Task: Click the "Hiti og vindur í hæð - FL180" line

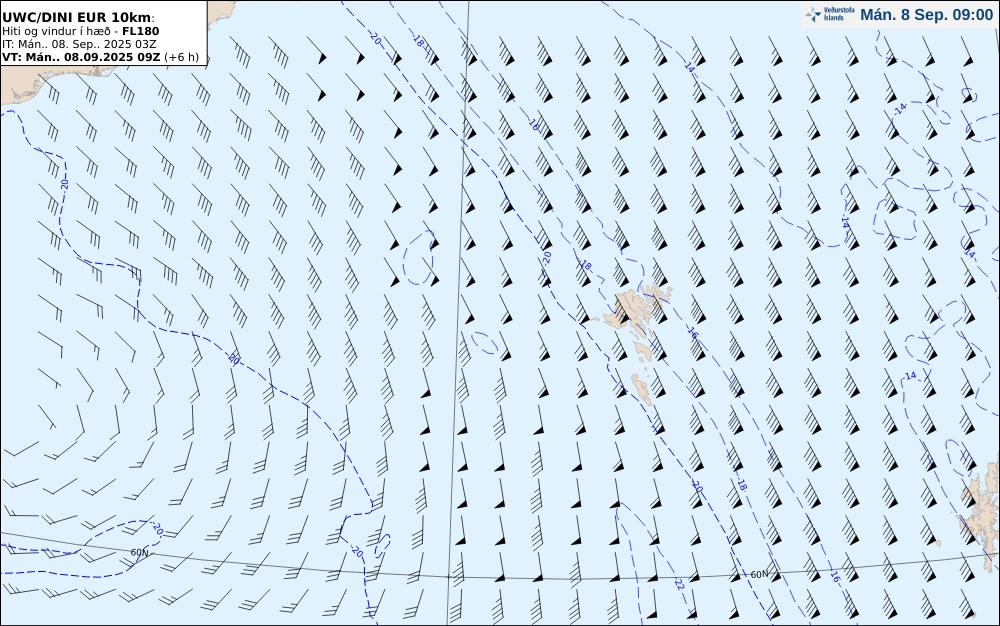Action: pyautogui.click(x=80, y=31)
